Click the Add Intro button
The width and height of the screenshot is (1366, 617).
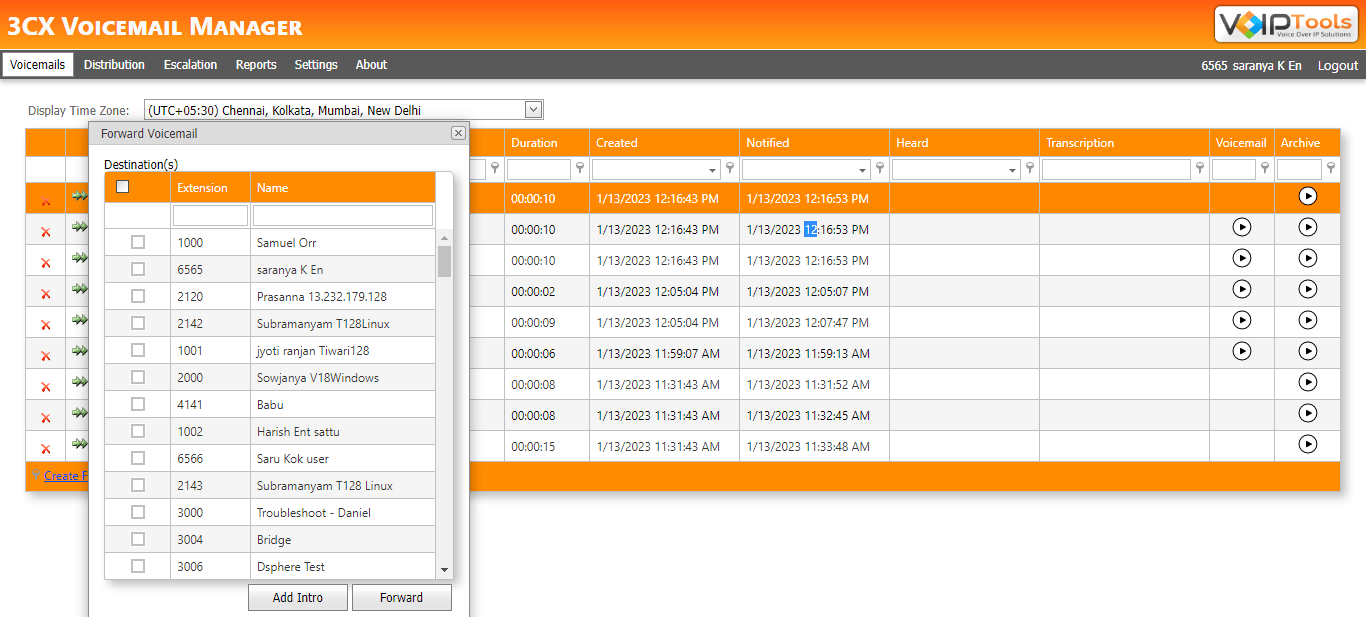297,597
